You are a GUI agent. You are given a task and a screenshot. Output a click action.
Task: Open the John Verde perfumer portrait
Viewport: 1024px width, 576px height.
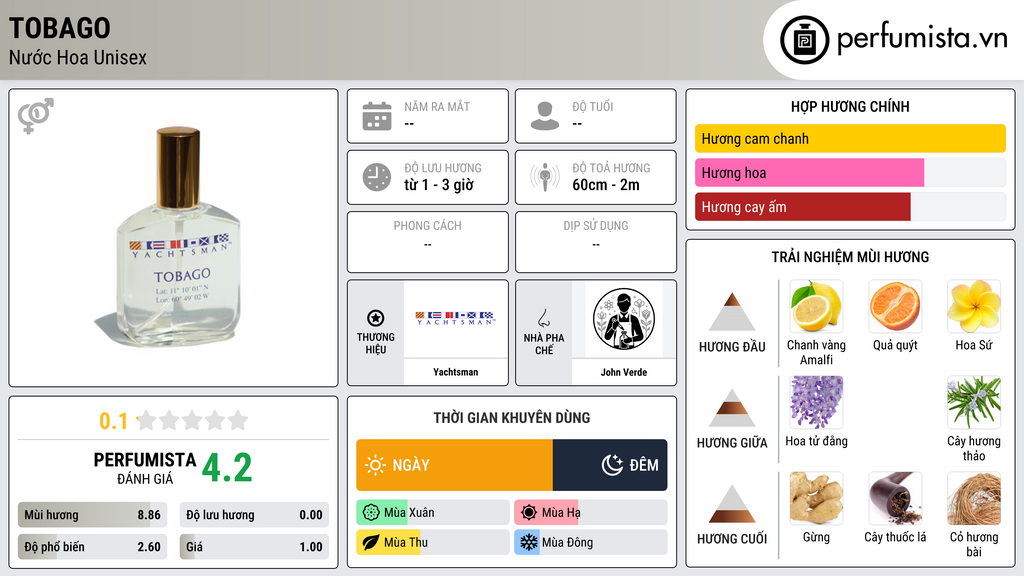[x=624, y=319]
